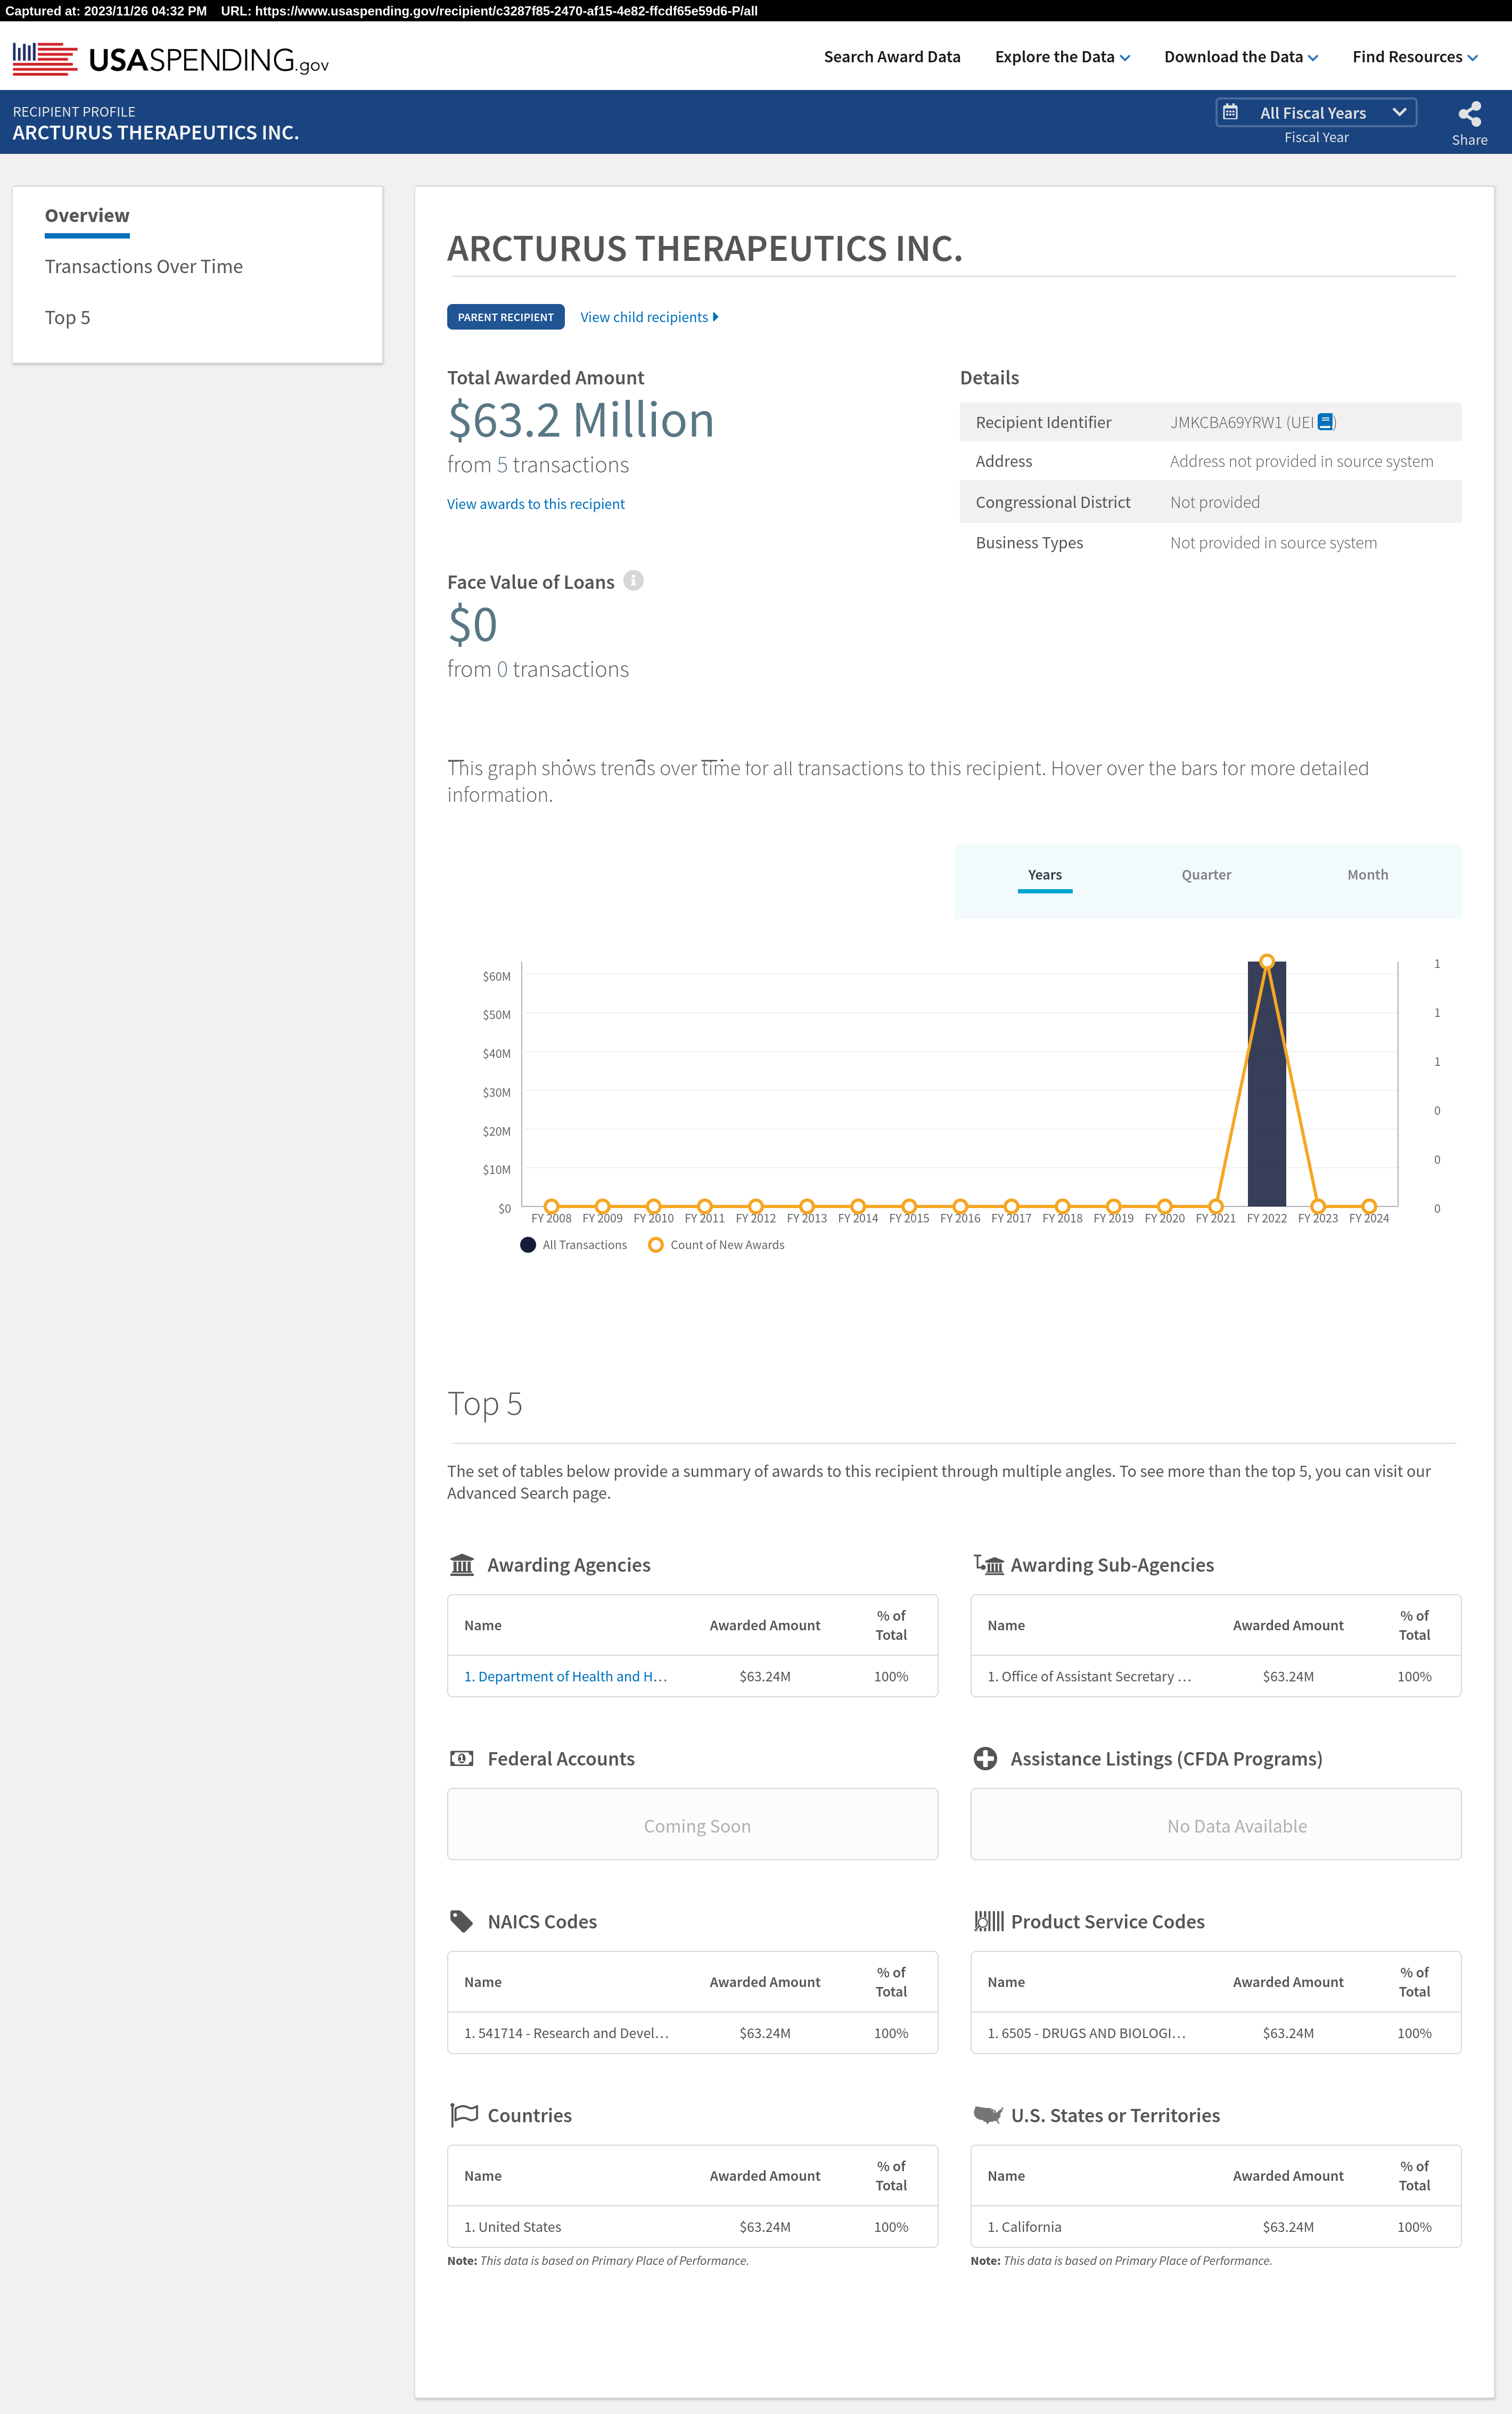1512x2414 pixels.
Task: Click the Share icon
Action: pyautogui.click(x=1469, y=114)
